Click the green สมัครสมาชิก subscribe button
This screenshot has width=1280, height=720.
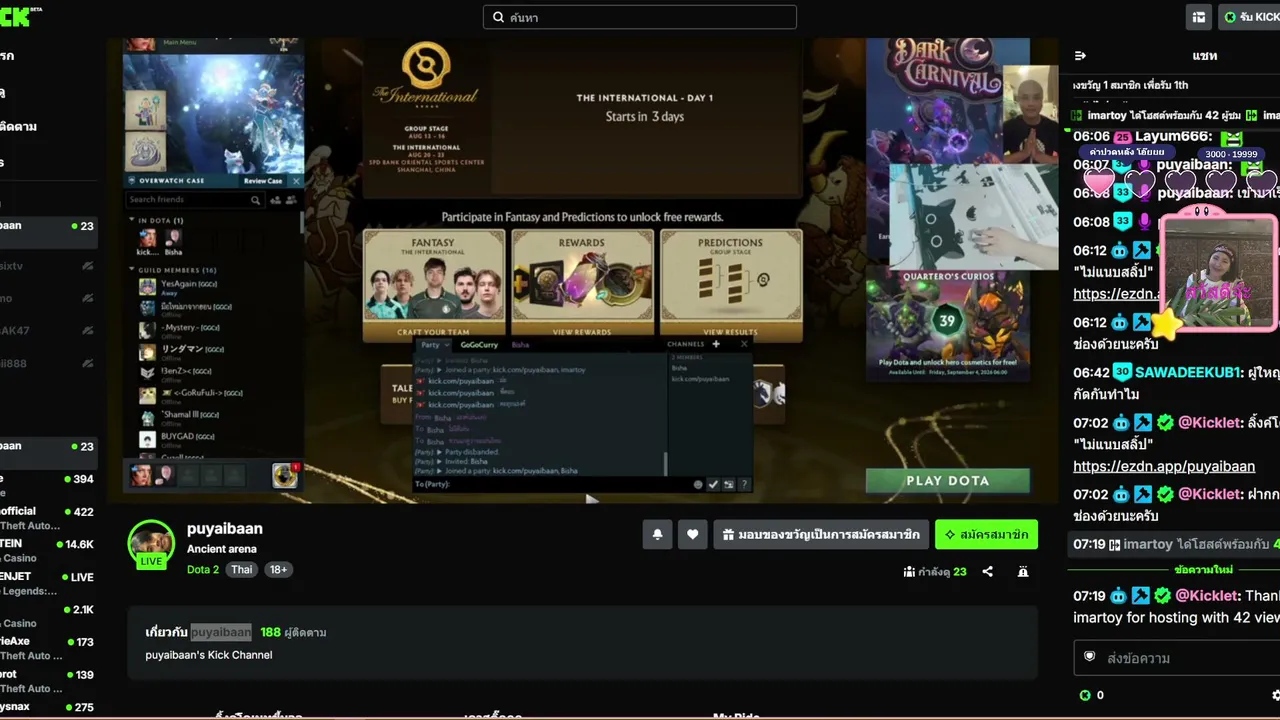986,535
